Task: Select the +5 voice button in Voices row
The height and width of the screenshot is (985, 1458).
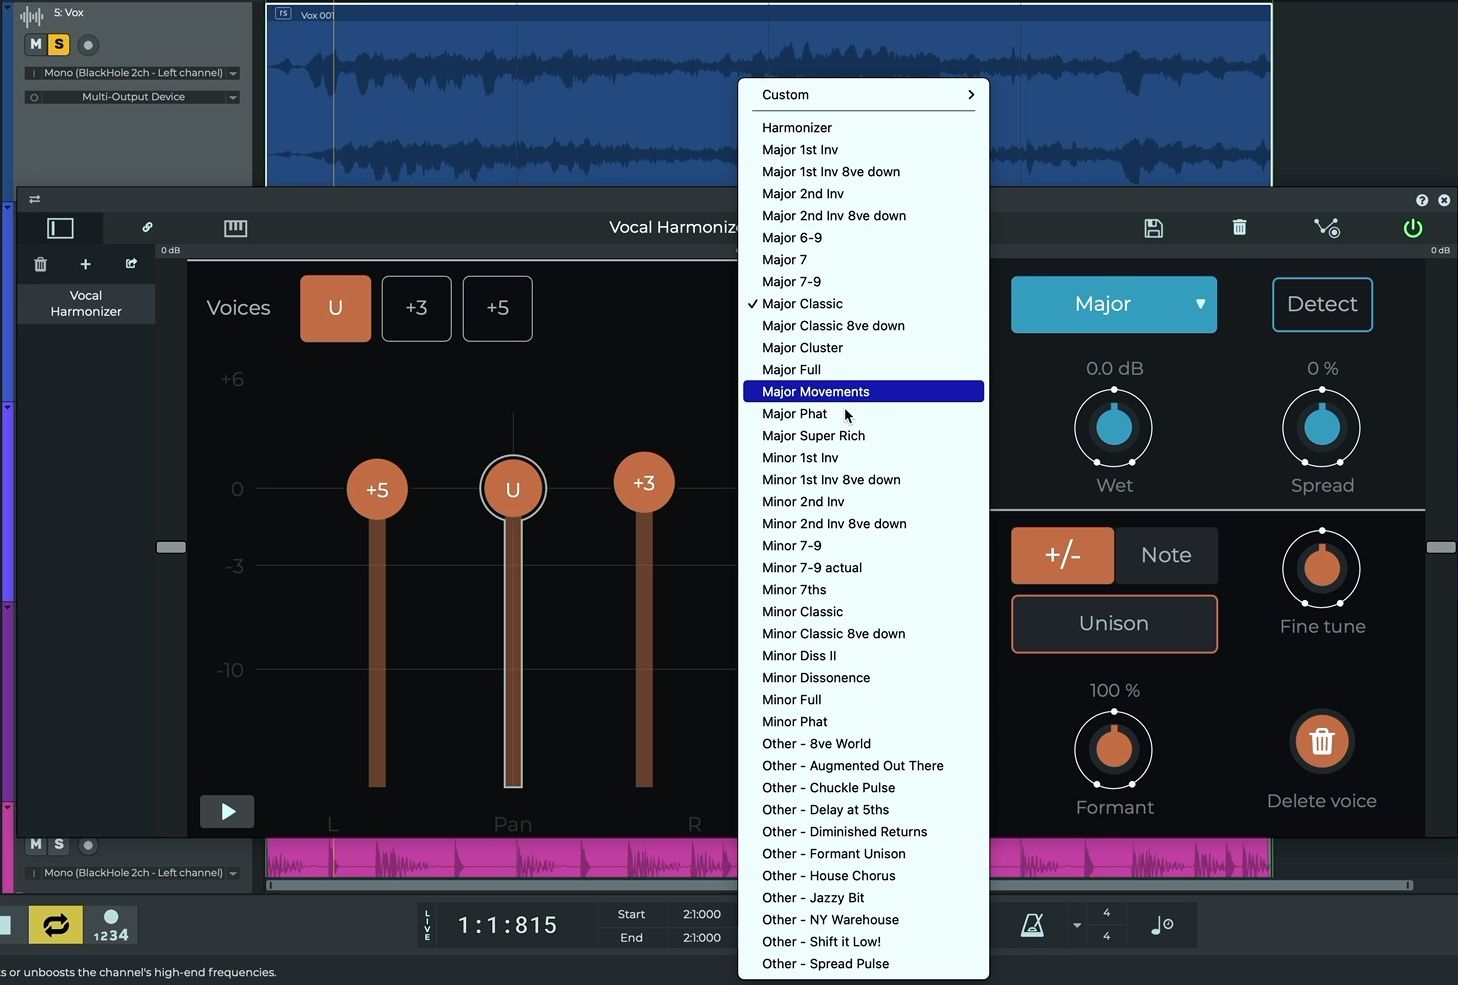Action: [498, 308]
